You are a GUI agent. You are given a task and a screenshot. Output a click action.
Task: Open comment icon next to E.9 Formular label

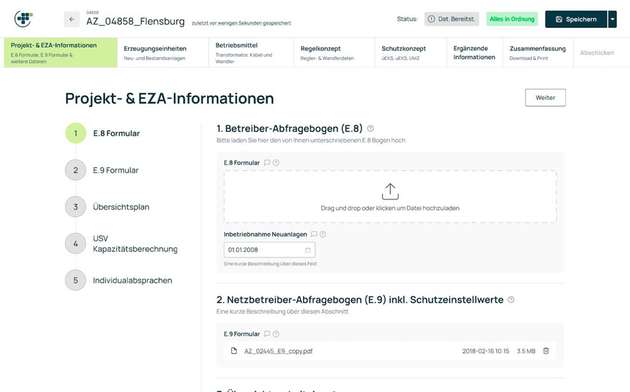(267, 334)
